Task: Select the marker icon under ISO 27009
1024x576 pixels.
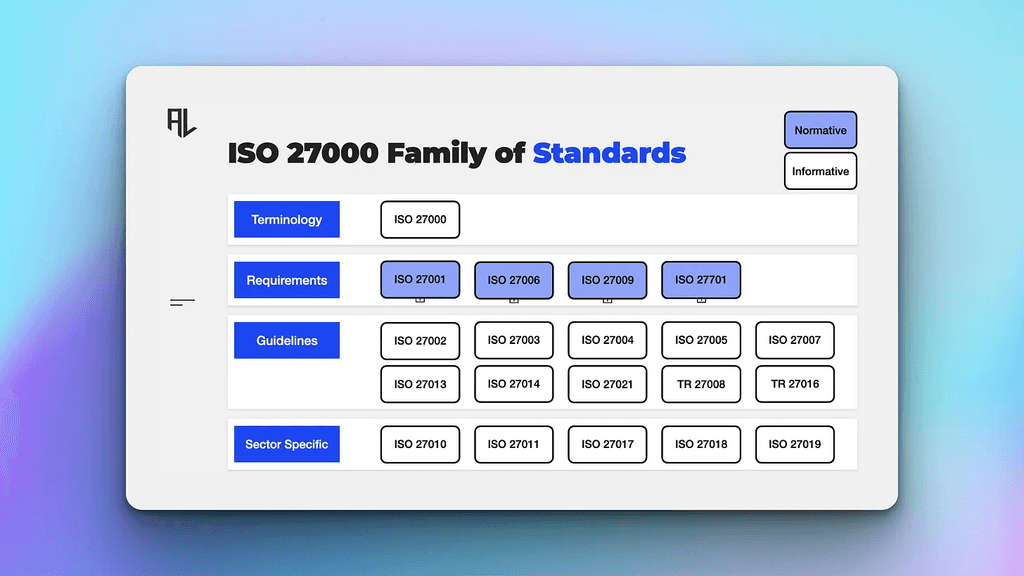Action: (607, 299)
